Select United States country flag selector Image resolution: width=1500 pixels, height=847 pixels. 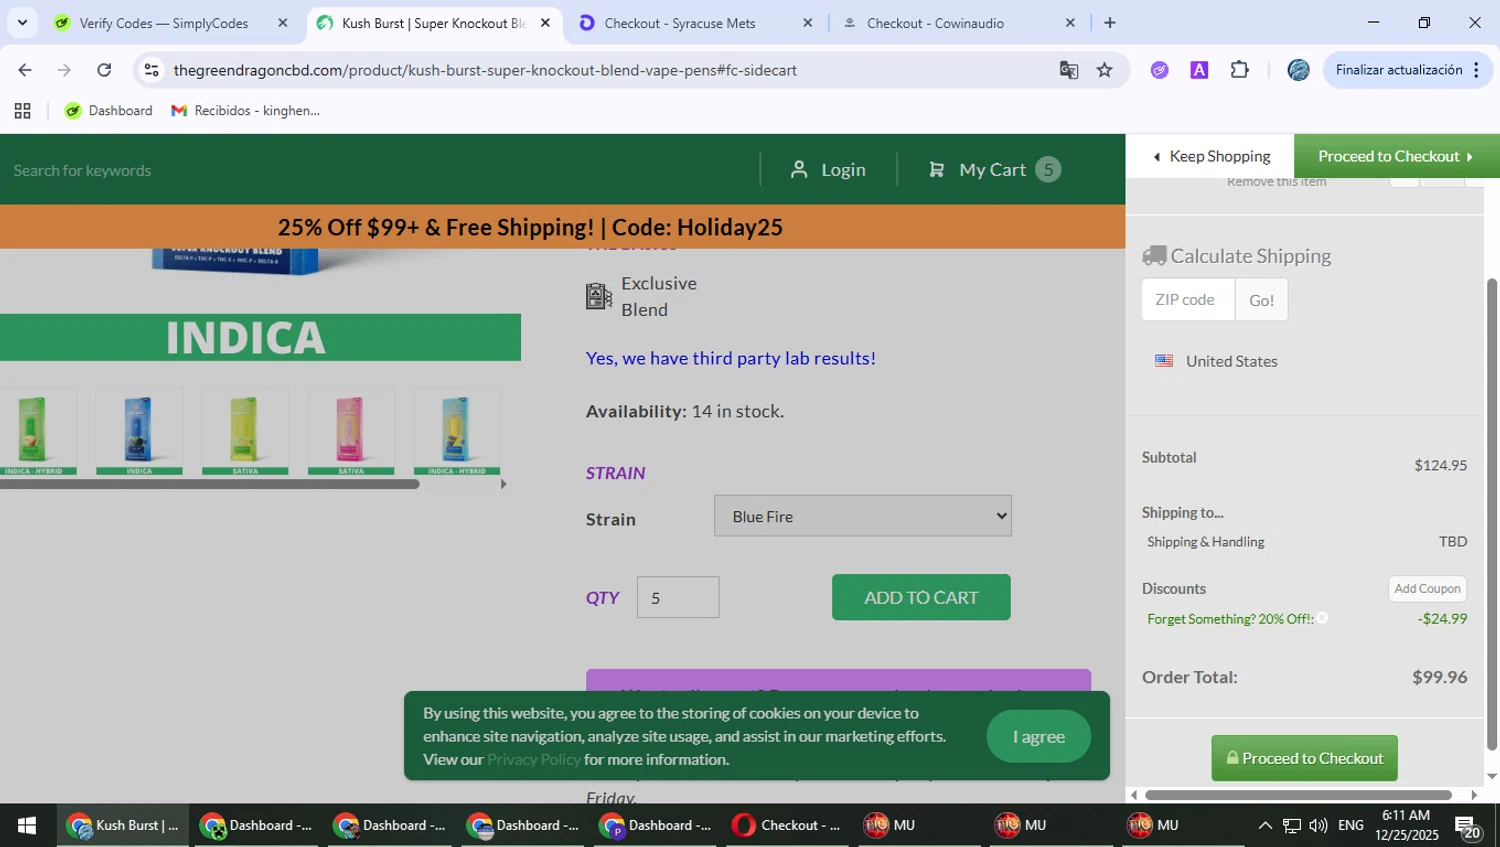[1217, 361]
